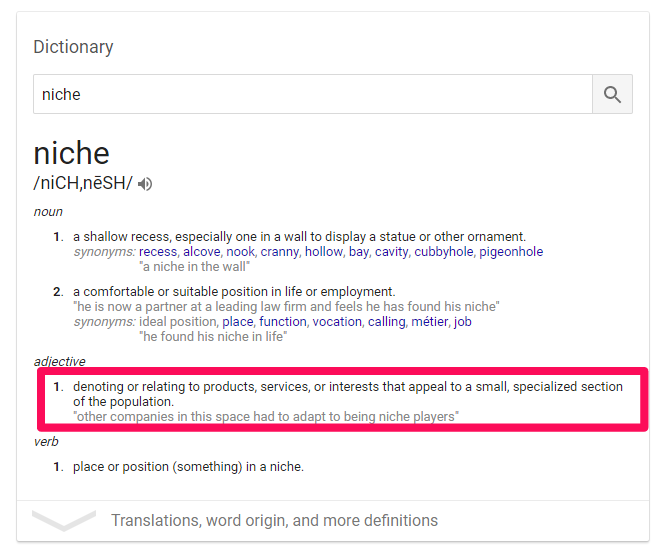This screenshot has width=657, height=547.
Task: Select the 'nook' synonym
Action: (241, 251)
